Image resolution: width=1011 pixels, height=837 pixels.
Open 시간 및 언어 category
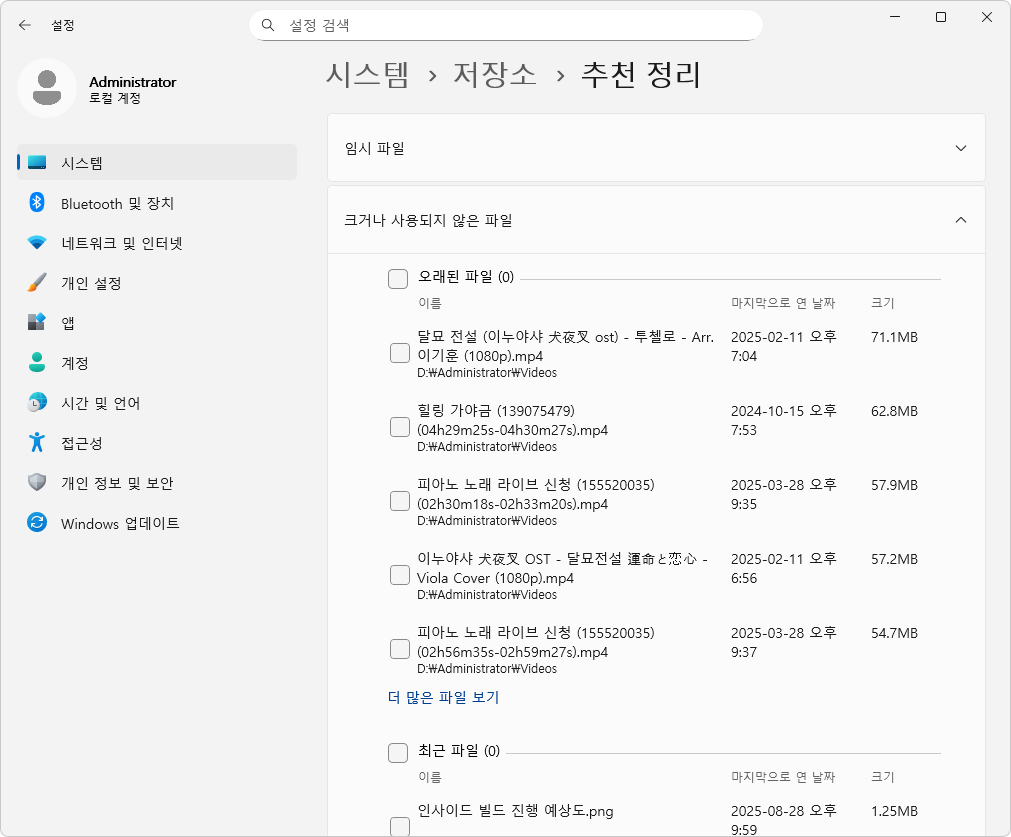pos(157,403)
